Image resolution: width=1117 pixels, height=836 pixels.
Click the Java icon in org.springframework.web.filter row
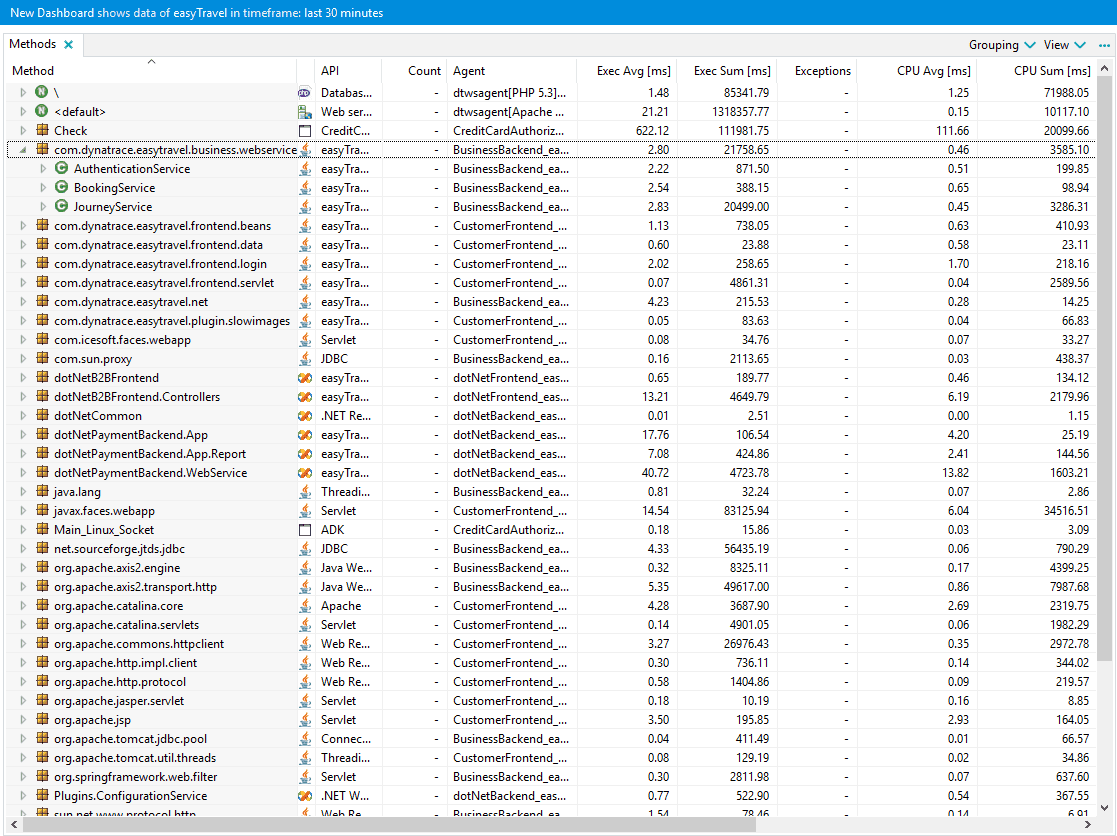click(305, 777)
